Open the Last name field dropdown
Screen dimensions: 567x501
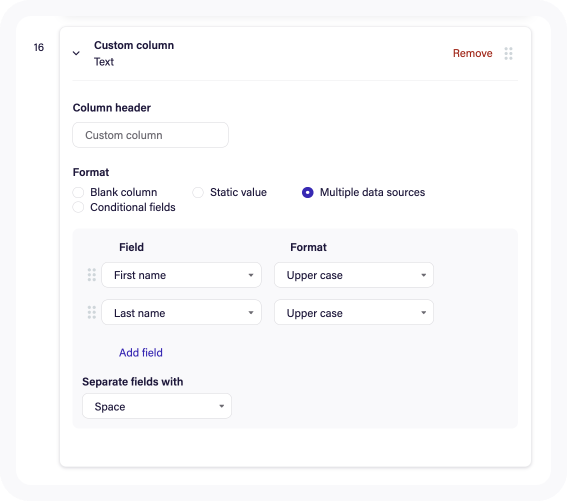(x=181, y=312)
